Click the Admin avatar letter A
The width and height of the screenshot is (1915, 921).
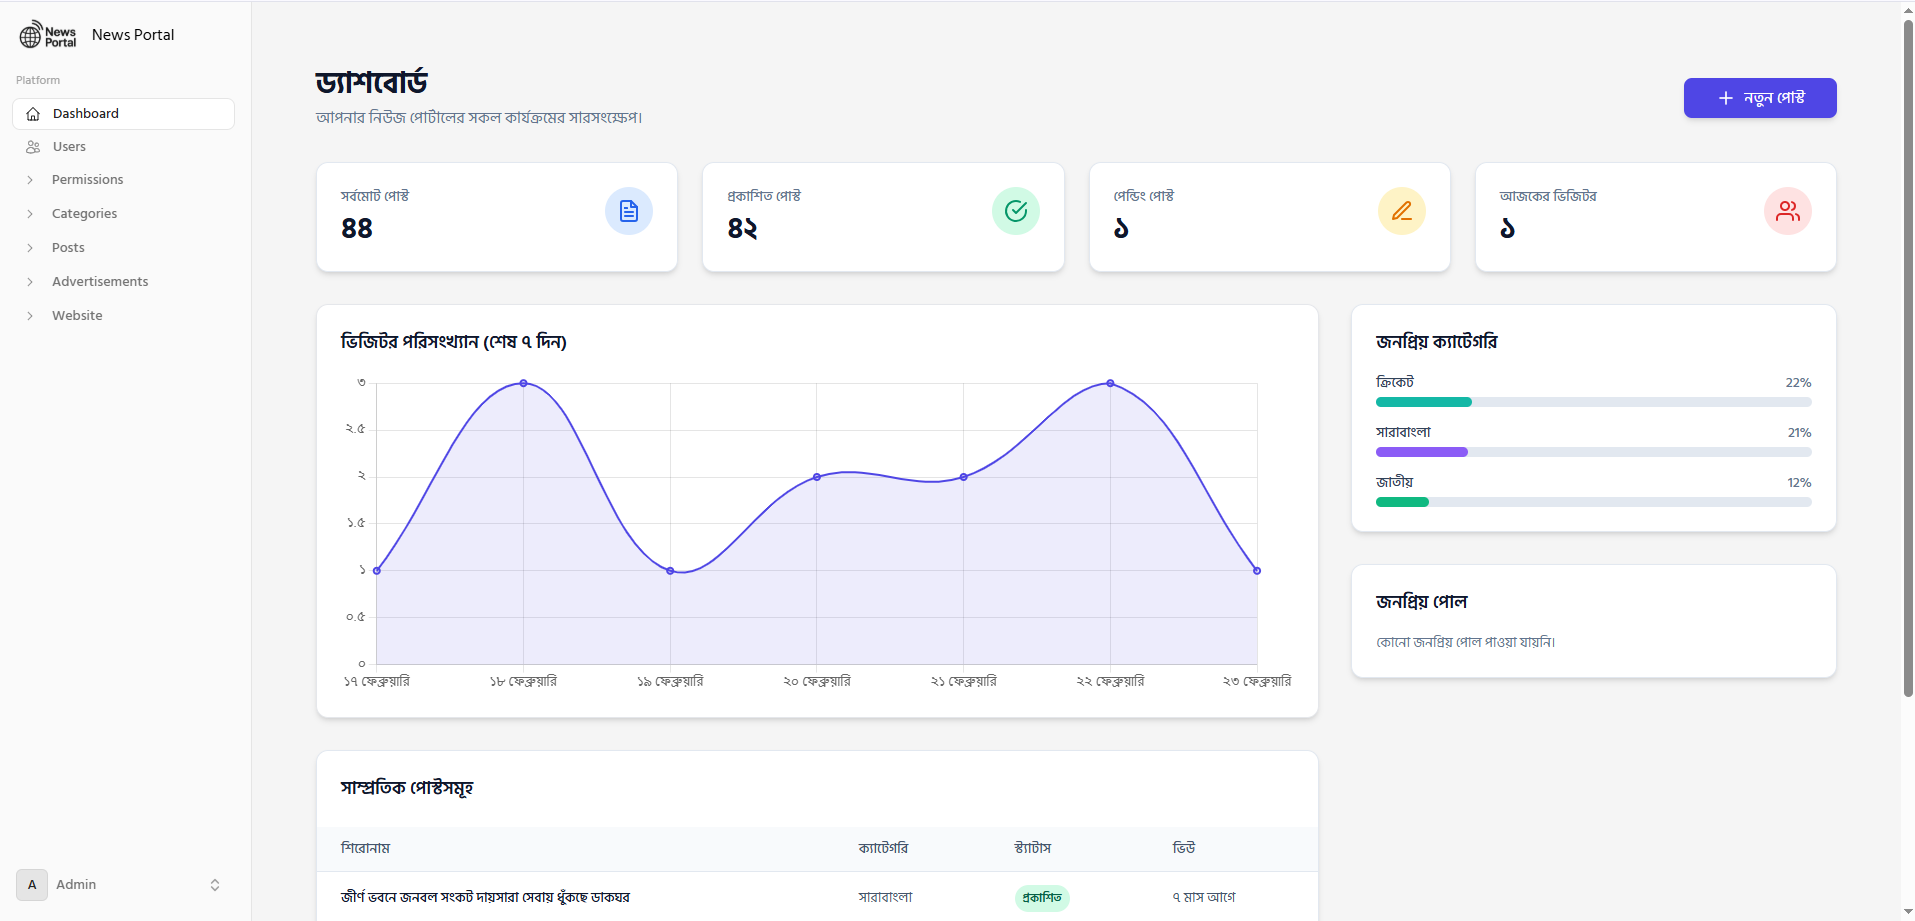click(x=32, y=885)
